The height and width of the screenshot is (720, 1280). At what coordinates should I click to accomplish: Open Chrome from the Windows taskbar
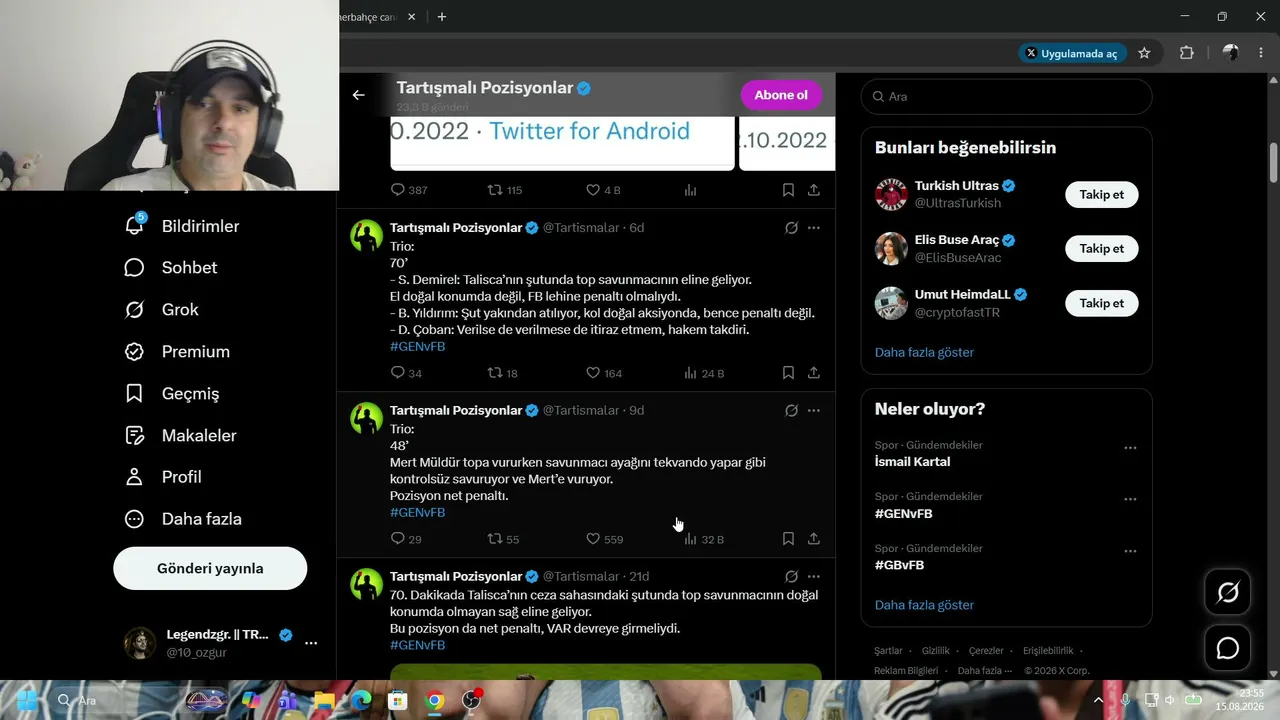(435, 700)
